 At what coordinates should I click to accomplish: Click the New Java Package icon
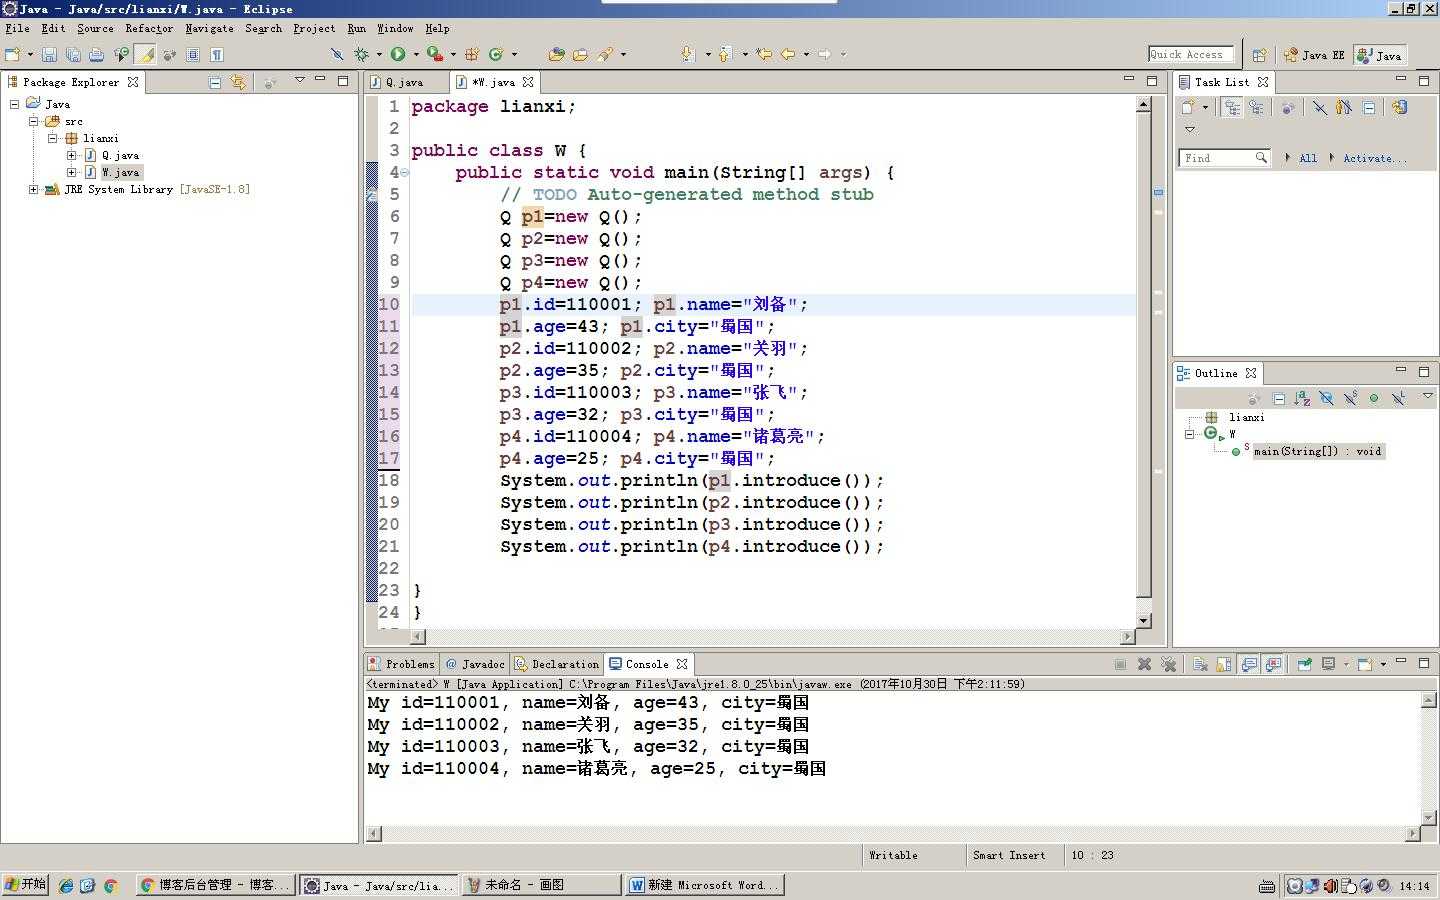(471, 54)
